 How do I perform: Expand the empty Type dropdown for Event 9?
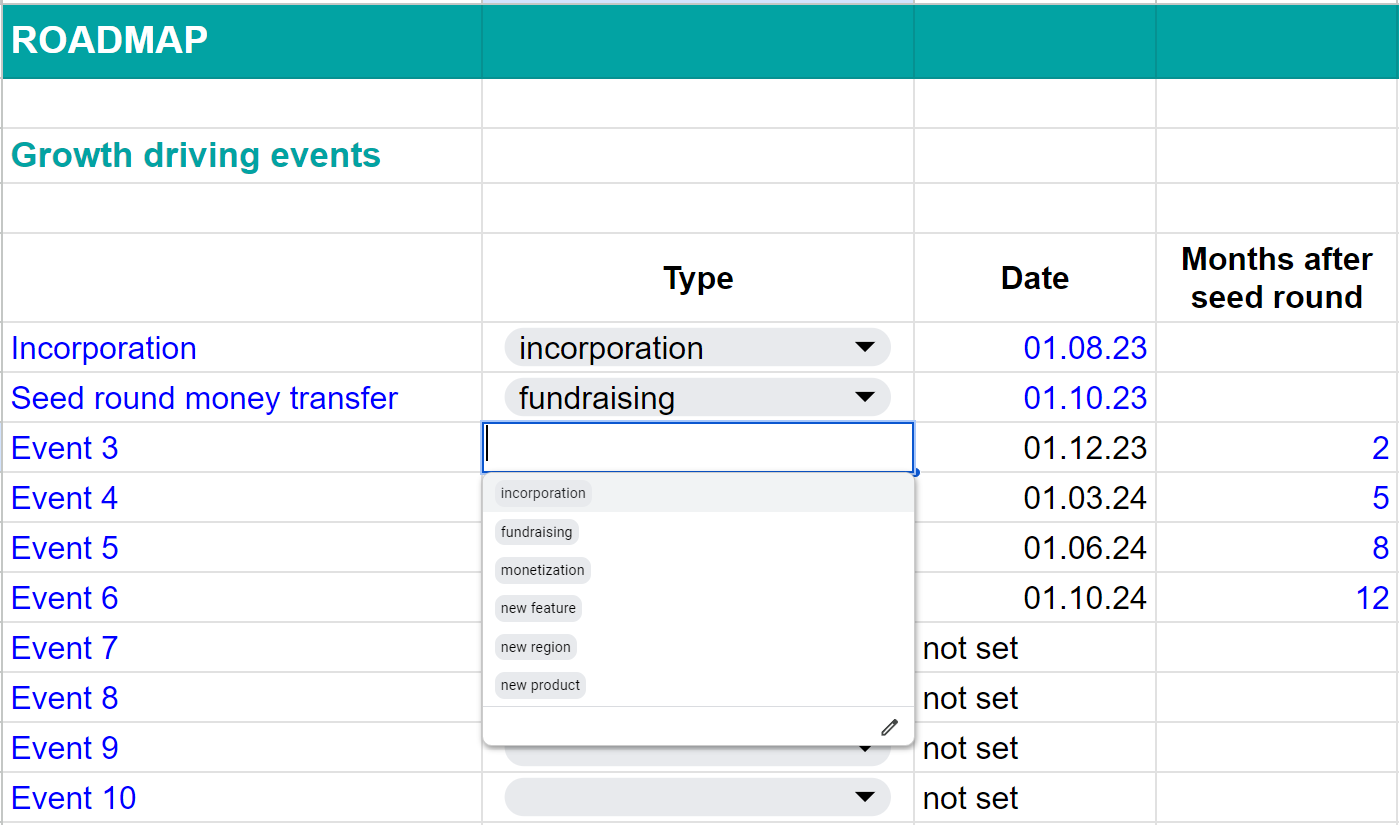point(866,748)
